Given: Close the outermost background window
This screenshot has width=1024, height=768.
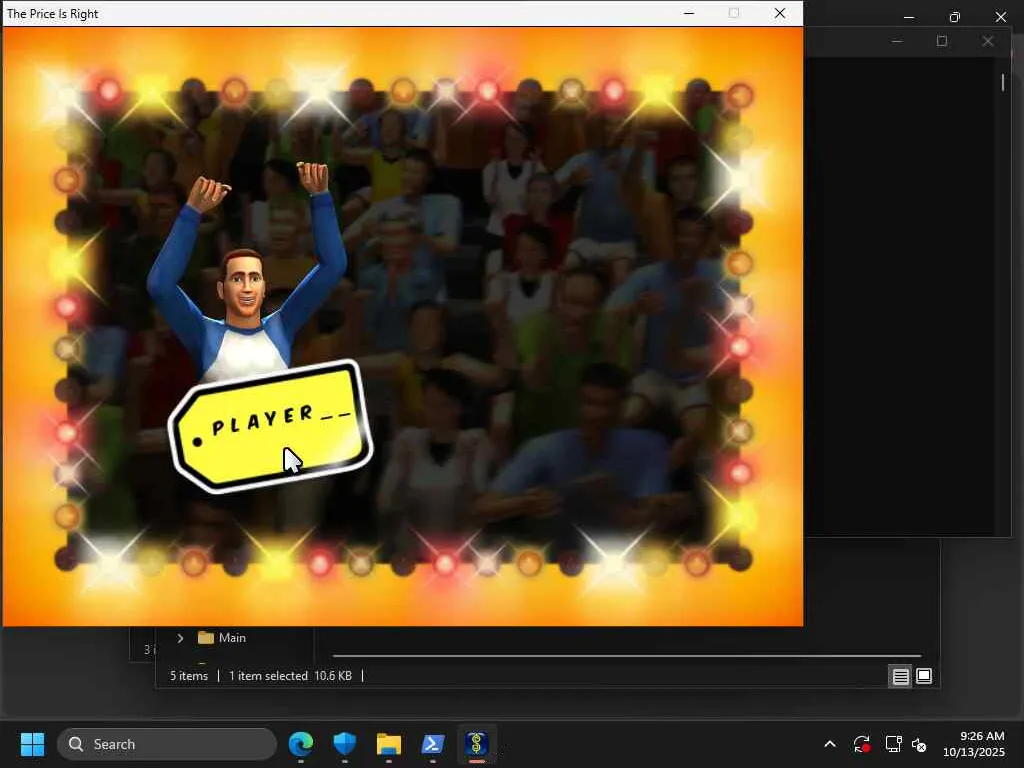Looking at the screenshot, I should (1000, 17).
